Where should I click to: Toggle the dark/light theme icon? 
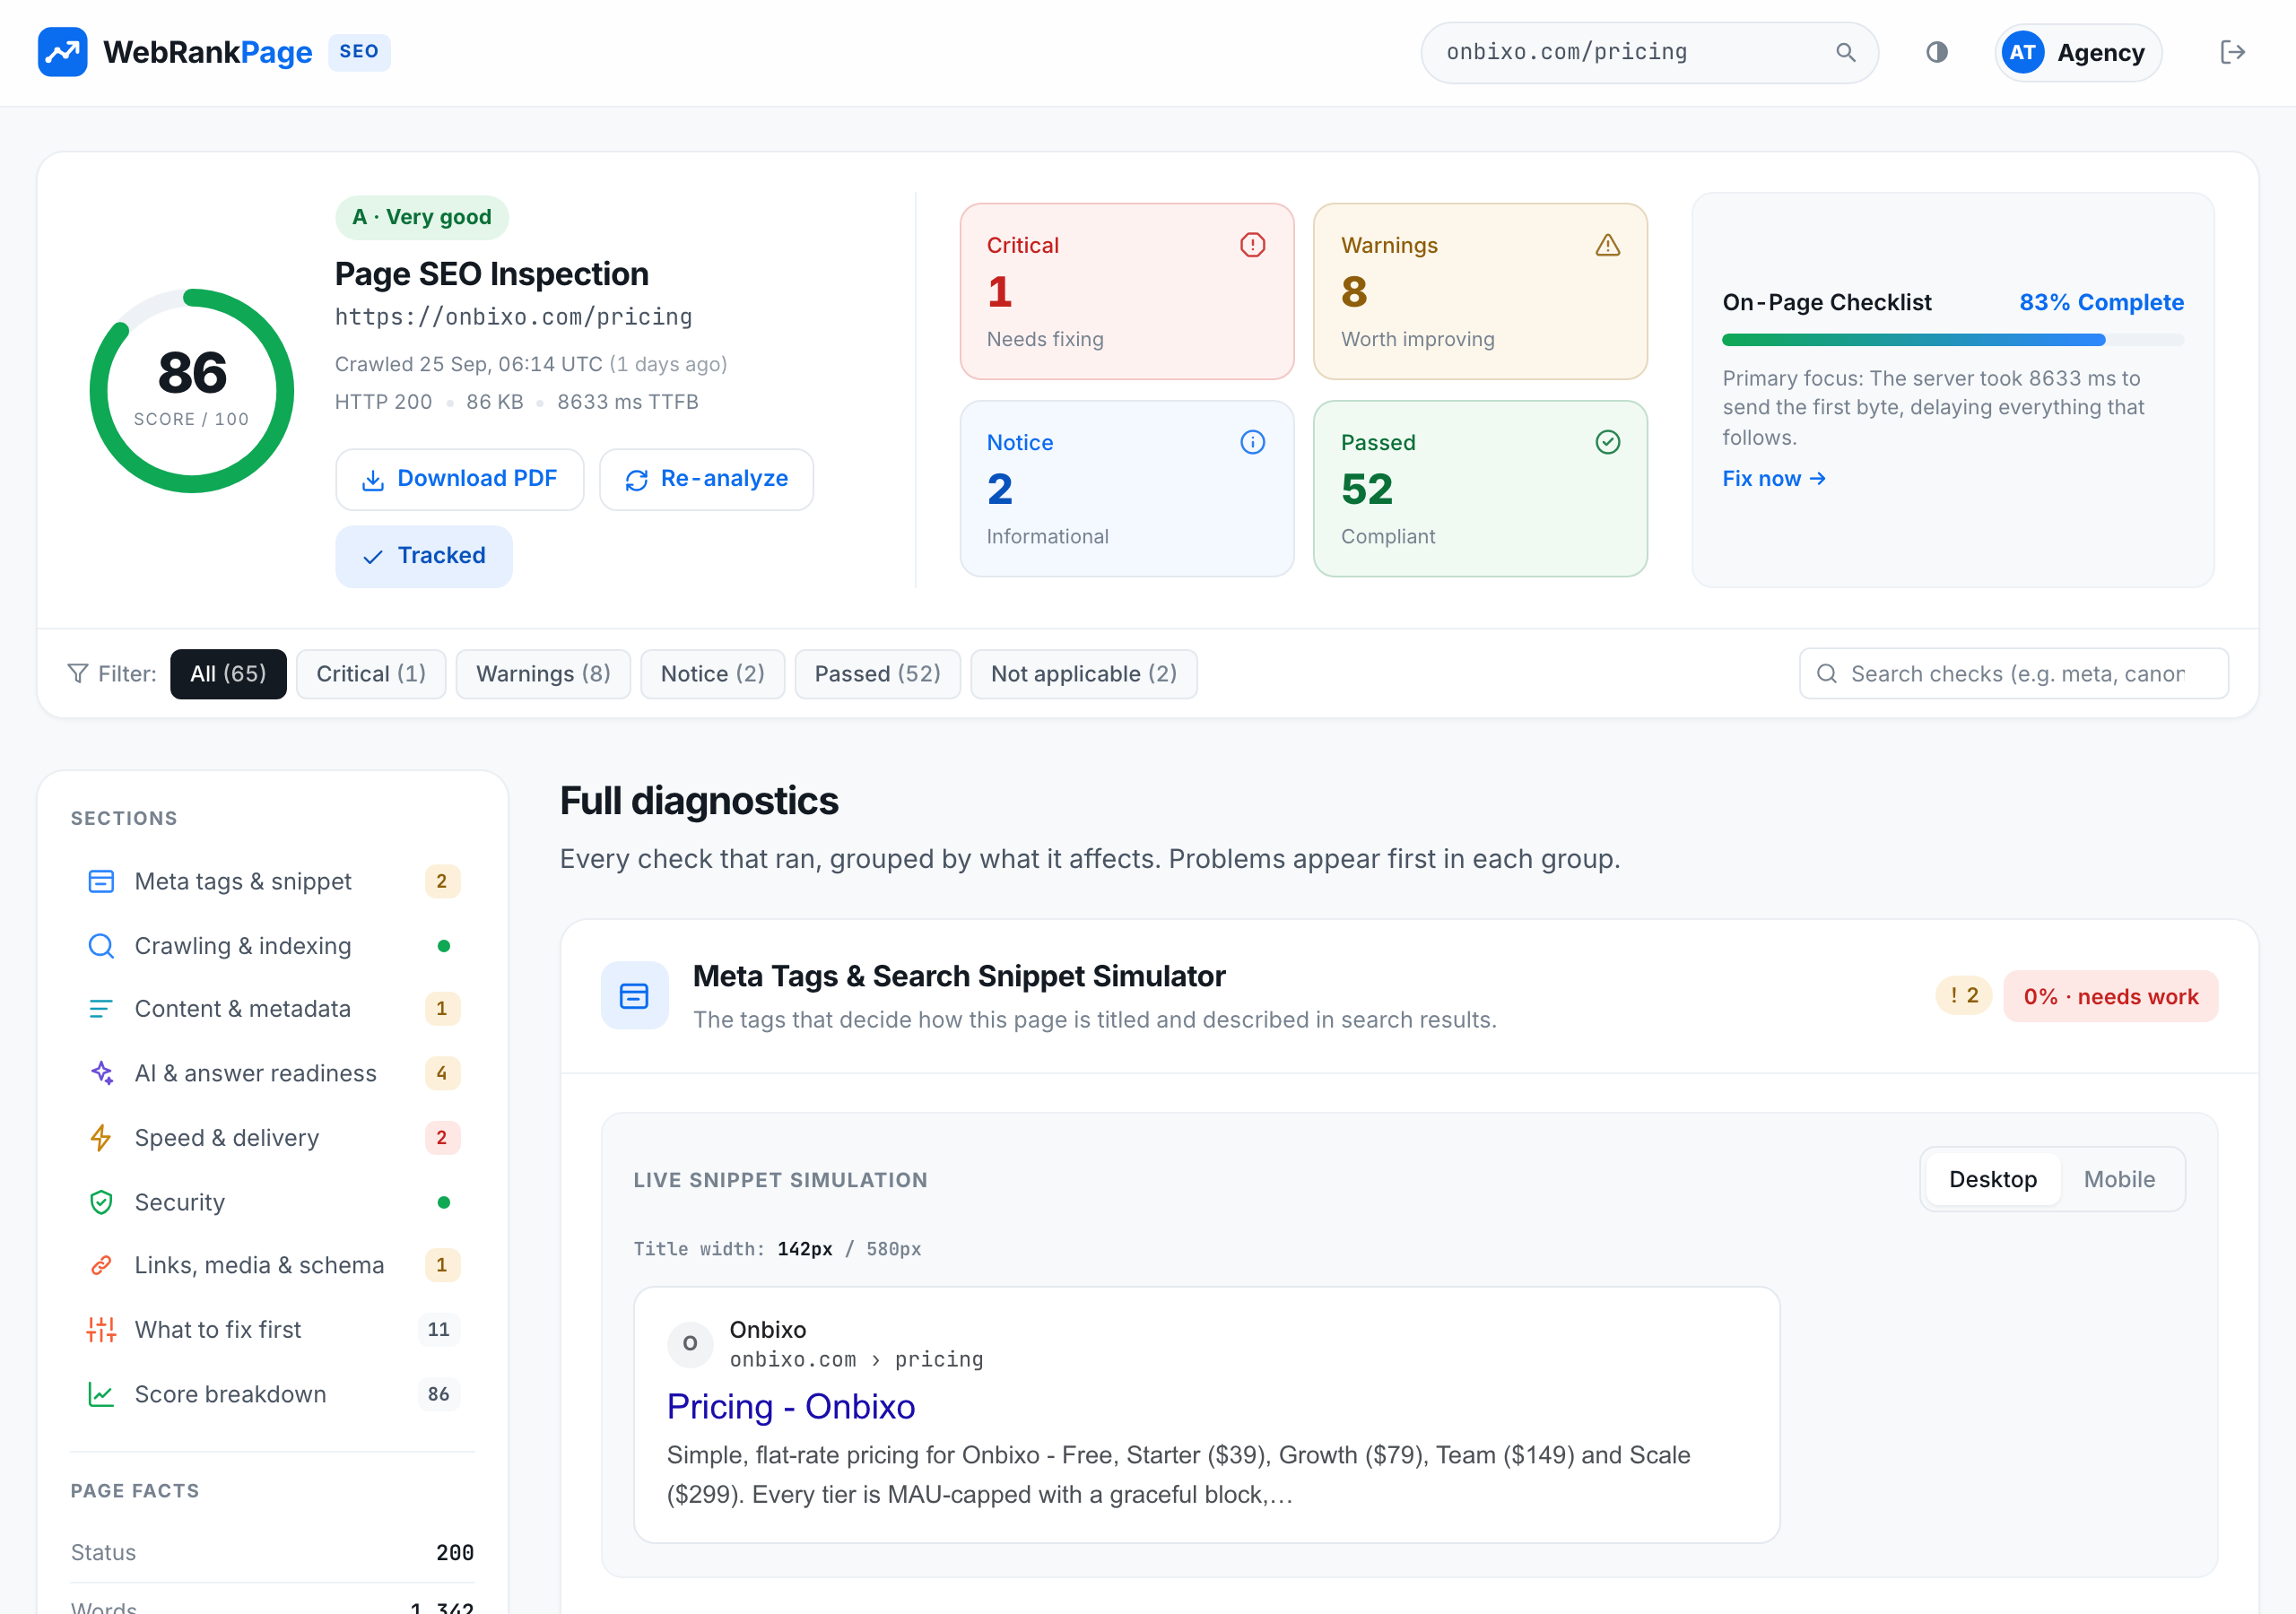(x=1936, y=52)
